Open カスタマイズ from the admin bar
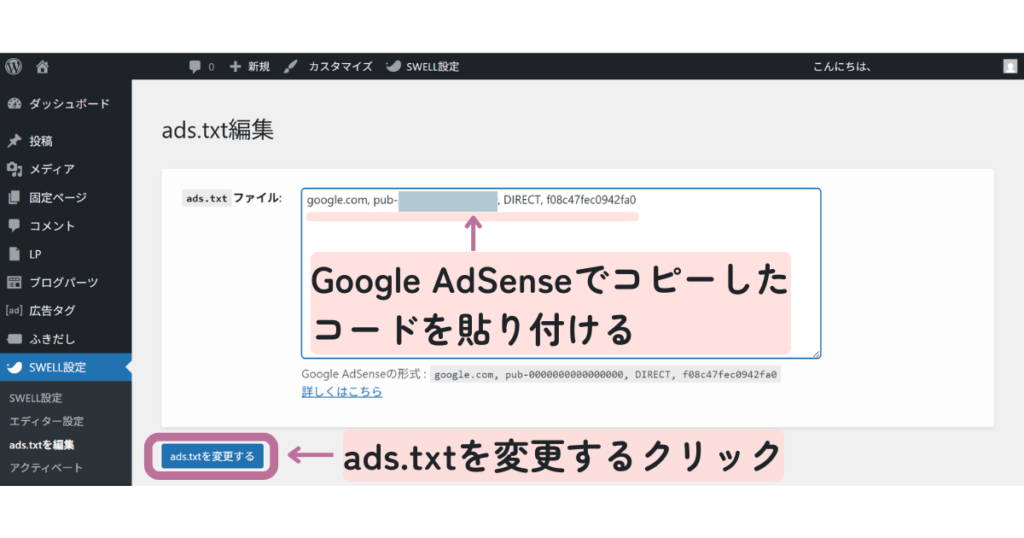Image resolution: width=1024 pixels, height=538 pixels. [329, 67]
